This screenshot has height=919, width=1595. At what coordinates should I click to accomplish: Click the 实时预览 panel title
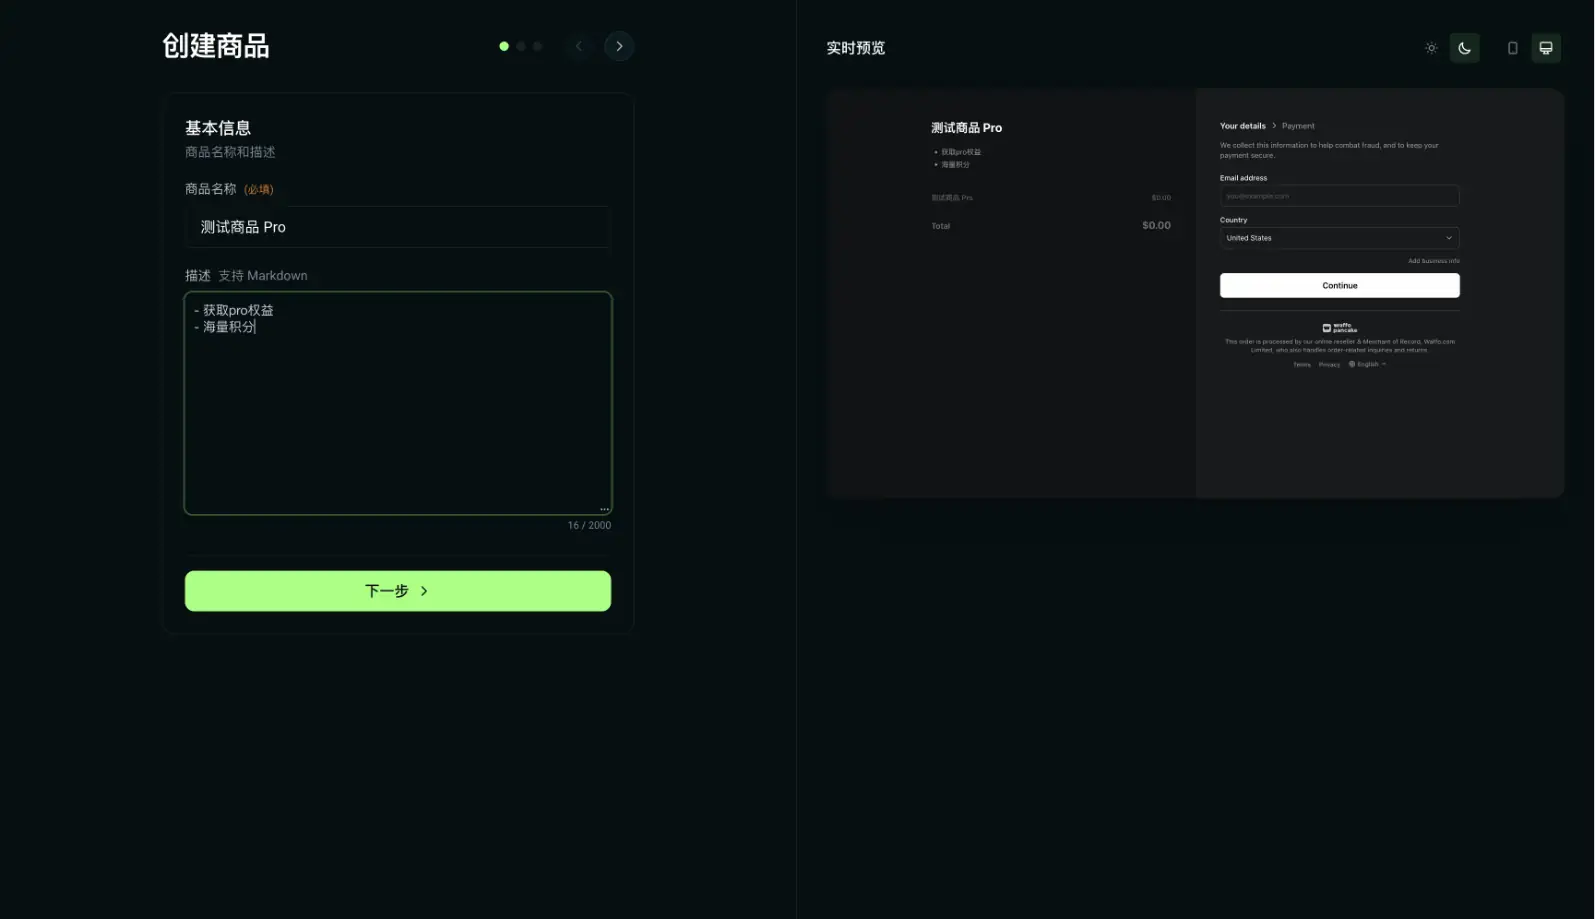point(855,48)
